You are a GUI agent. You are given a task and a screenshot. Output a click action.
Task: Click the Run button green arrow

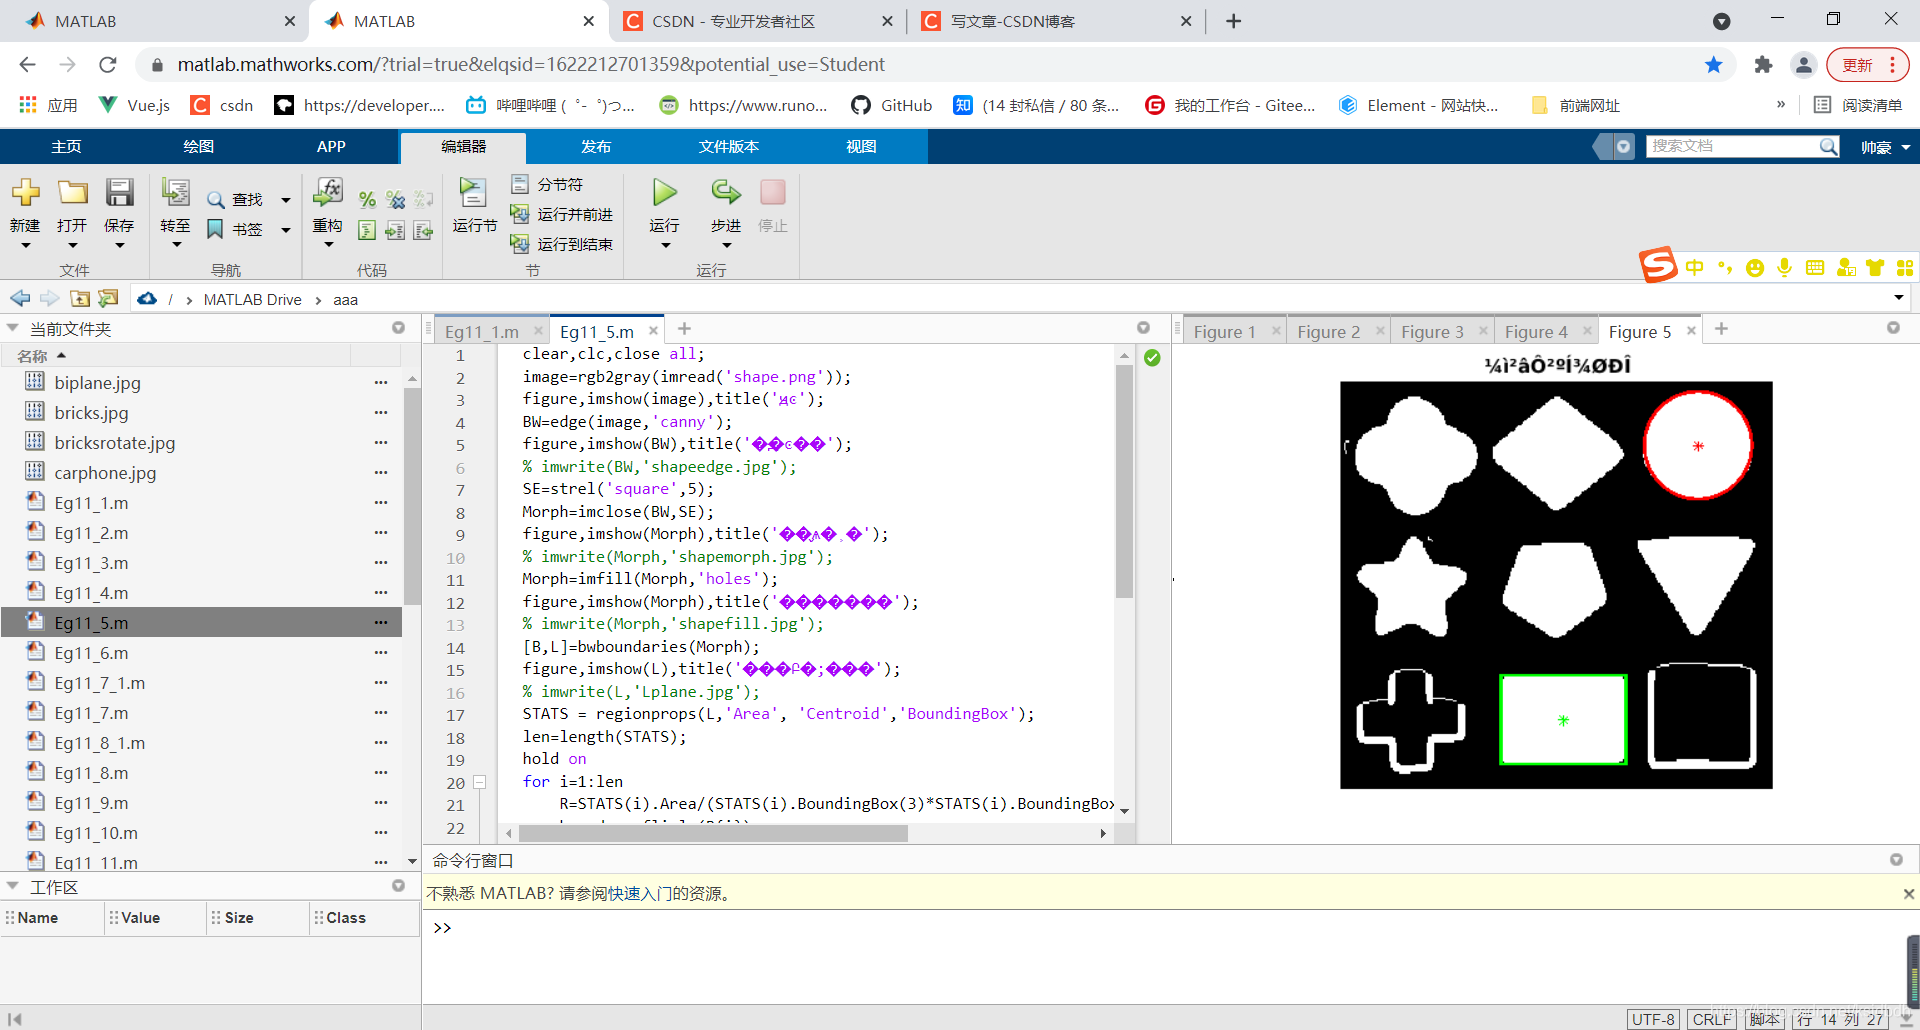coord(665,192)
